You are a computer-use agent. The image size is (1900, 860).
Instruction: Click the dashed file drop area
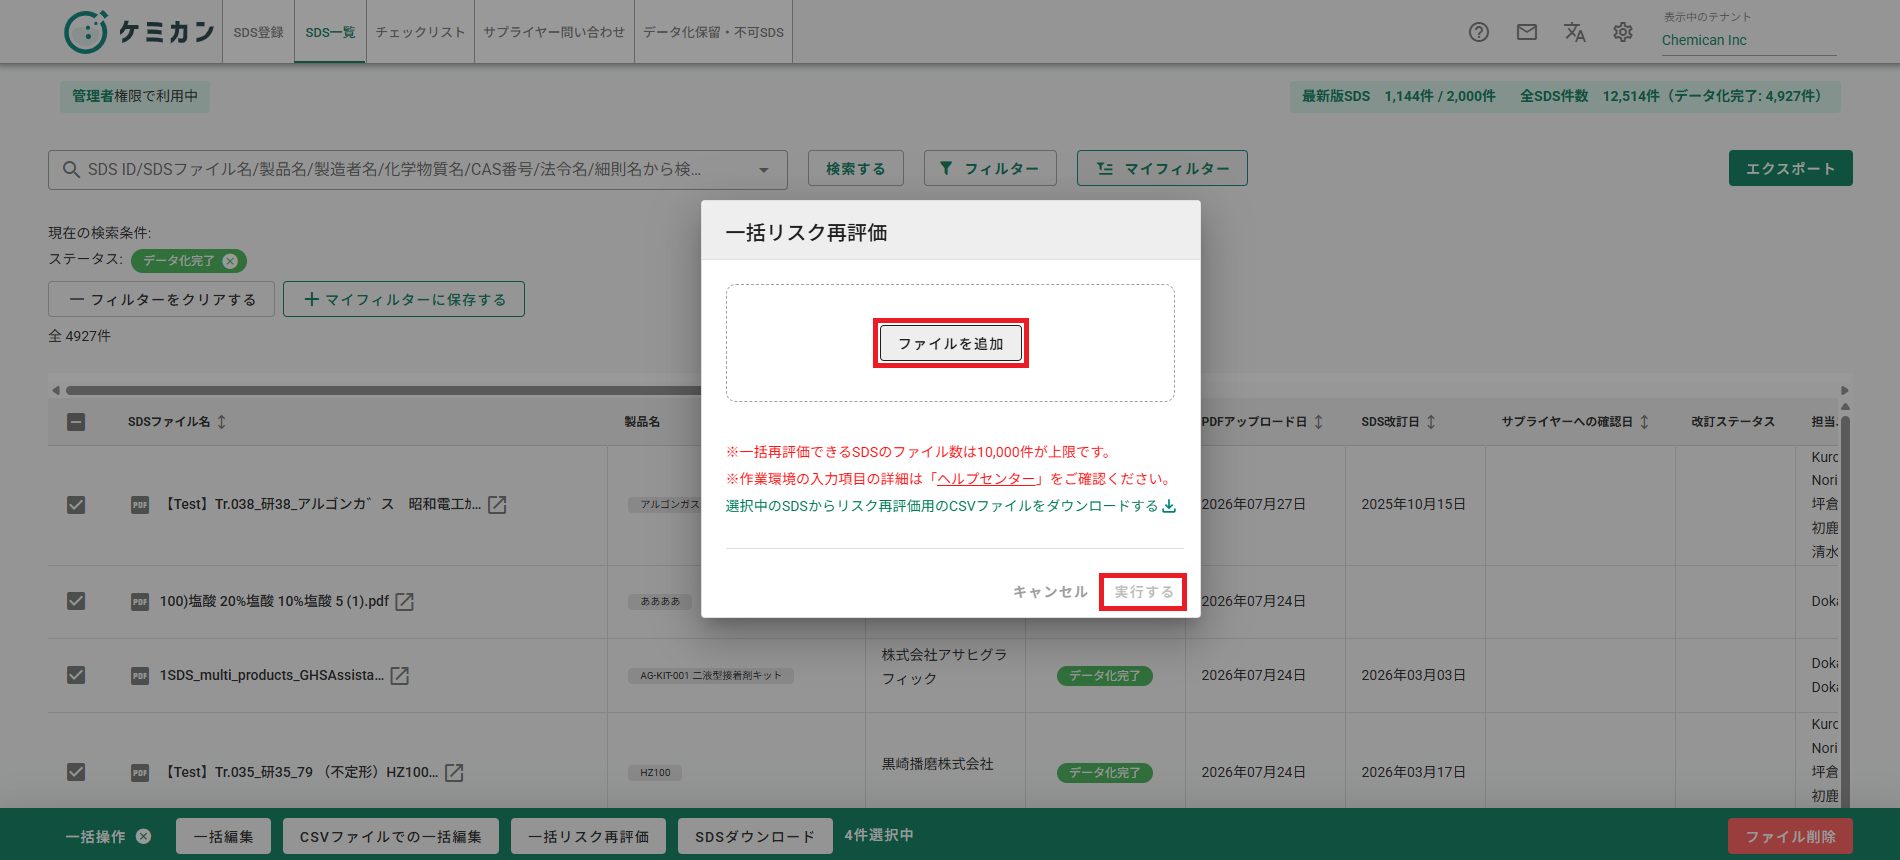click(950, 343)
